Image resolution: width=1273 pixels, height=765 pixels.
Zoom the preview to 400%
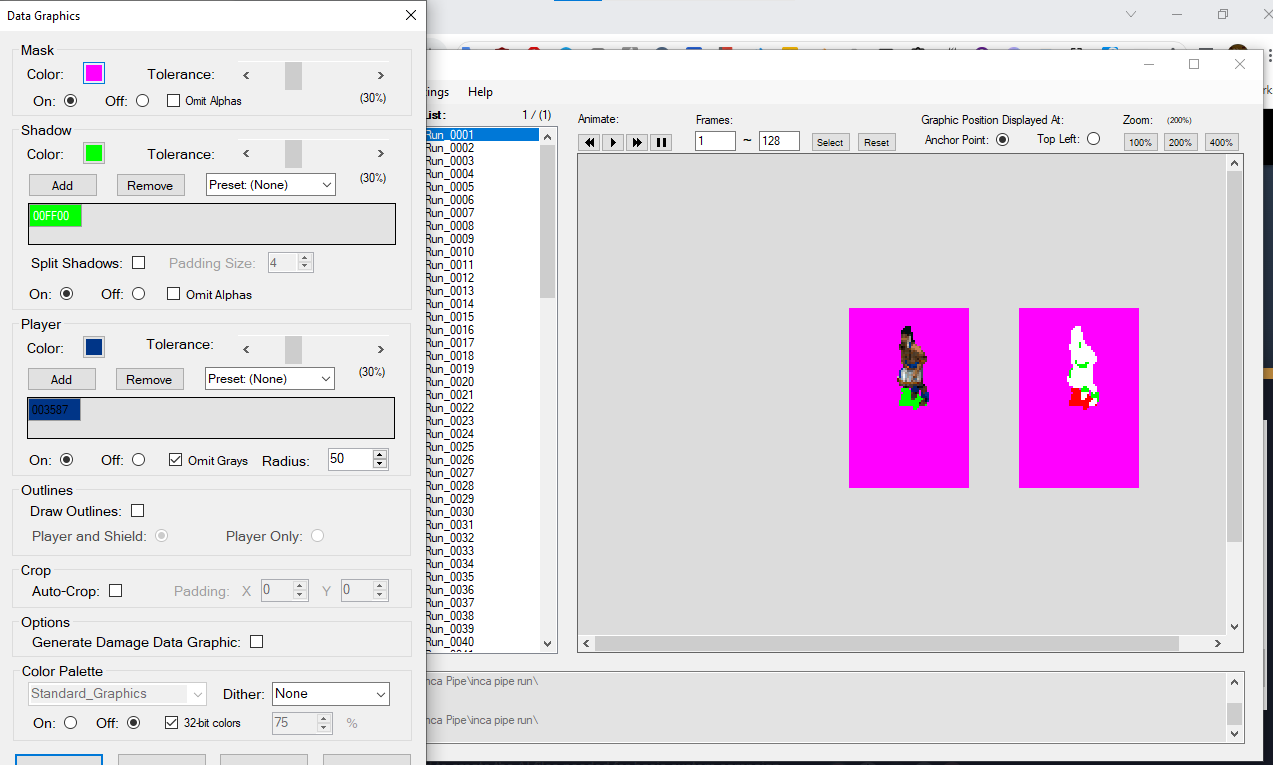tap(1221, 141)
